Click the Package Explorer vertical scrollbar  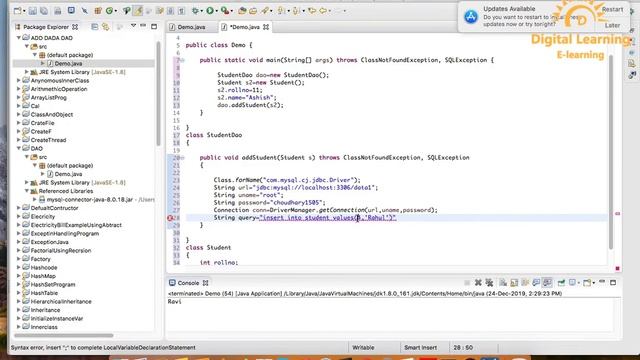(x=158, y=93)
